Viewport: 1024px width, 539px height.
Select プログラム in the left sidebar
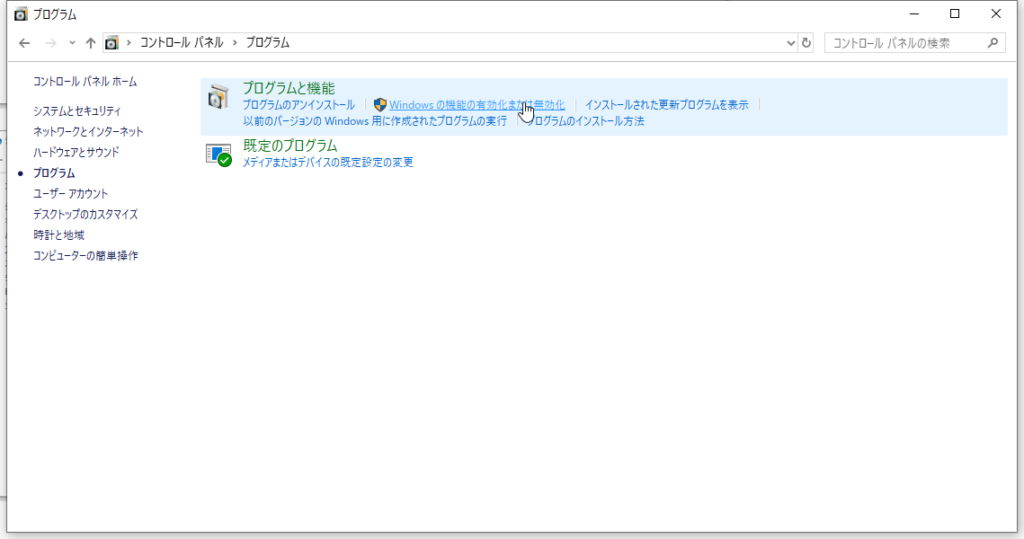click(x=54, y=173)
